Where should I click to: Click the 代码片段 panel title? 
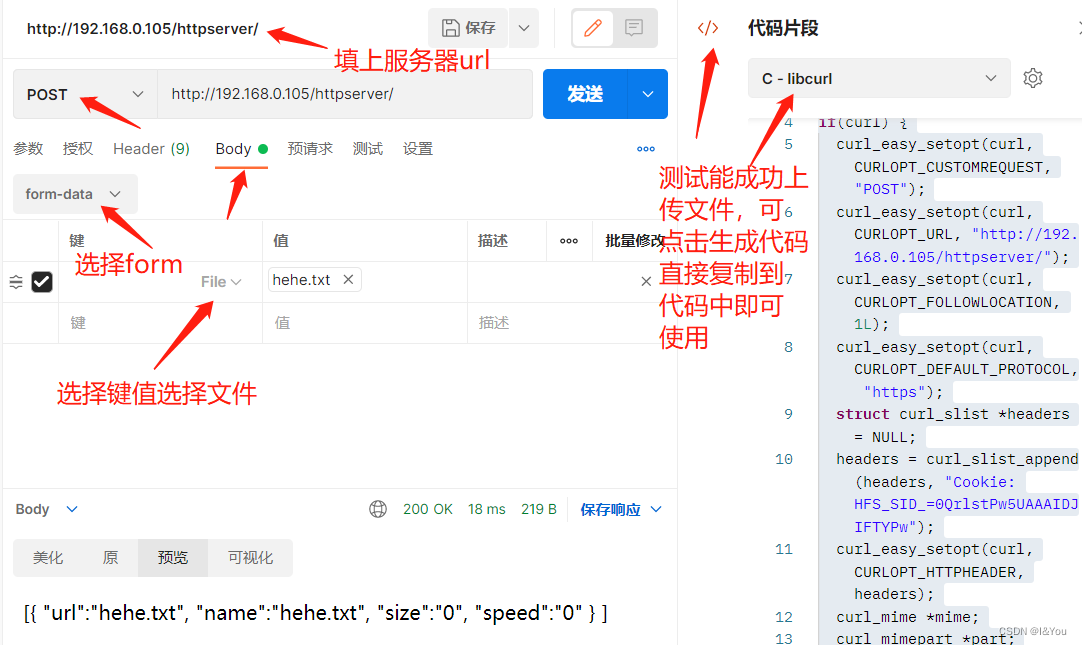(783, 28)
